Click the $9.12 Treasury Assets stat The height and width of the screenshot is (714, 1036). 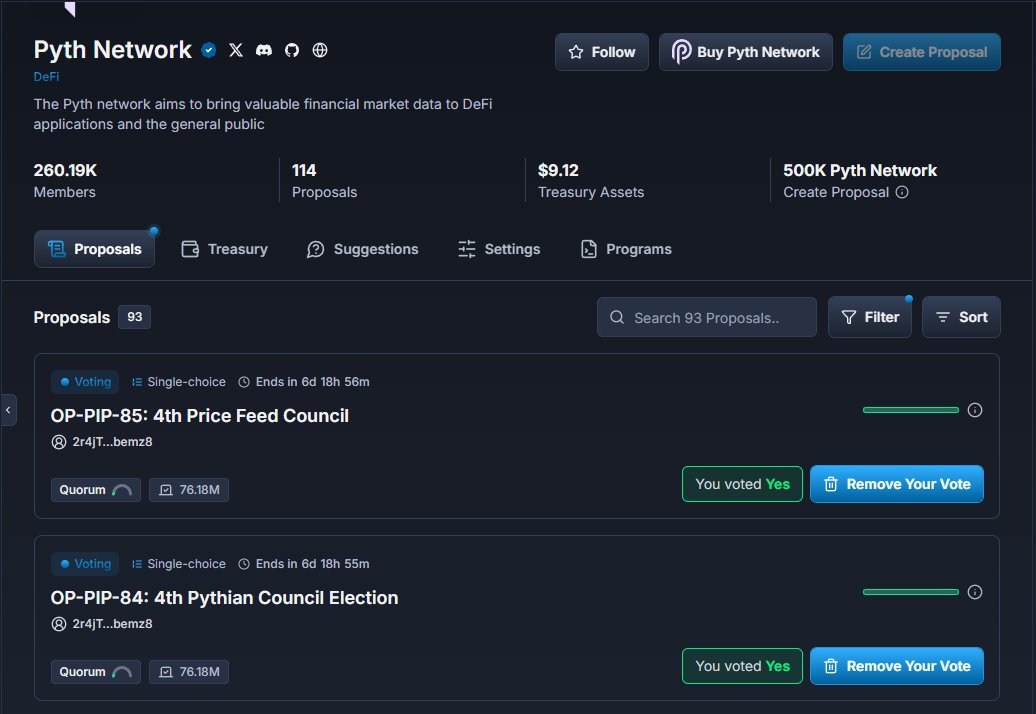pyautogui.click(x=591, y=180)
